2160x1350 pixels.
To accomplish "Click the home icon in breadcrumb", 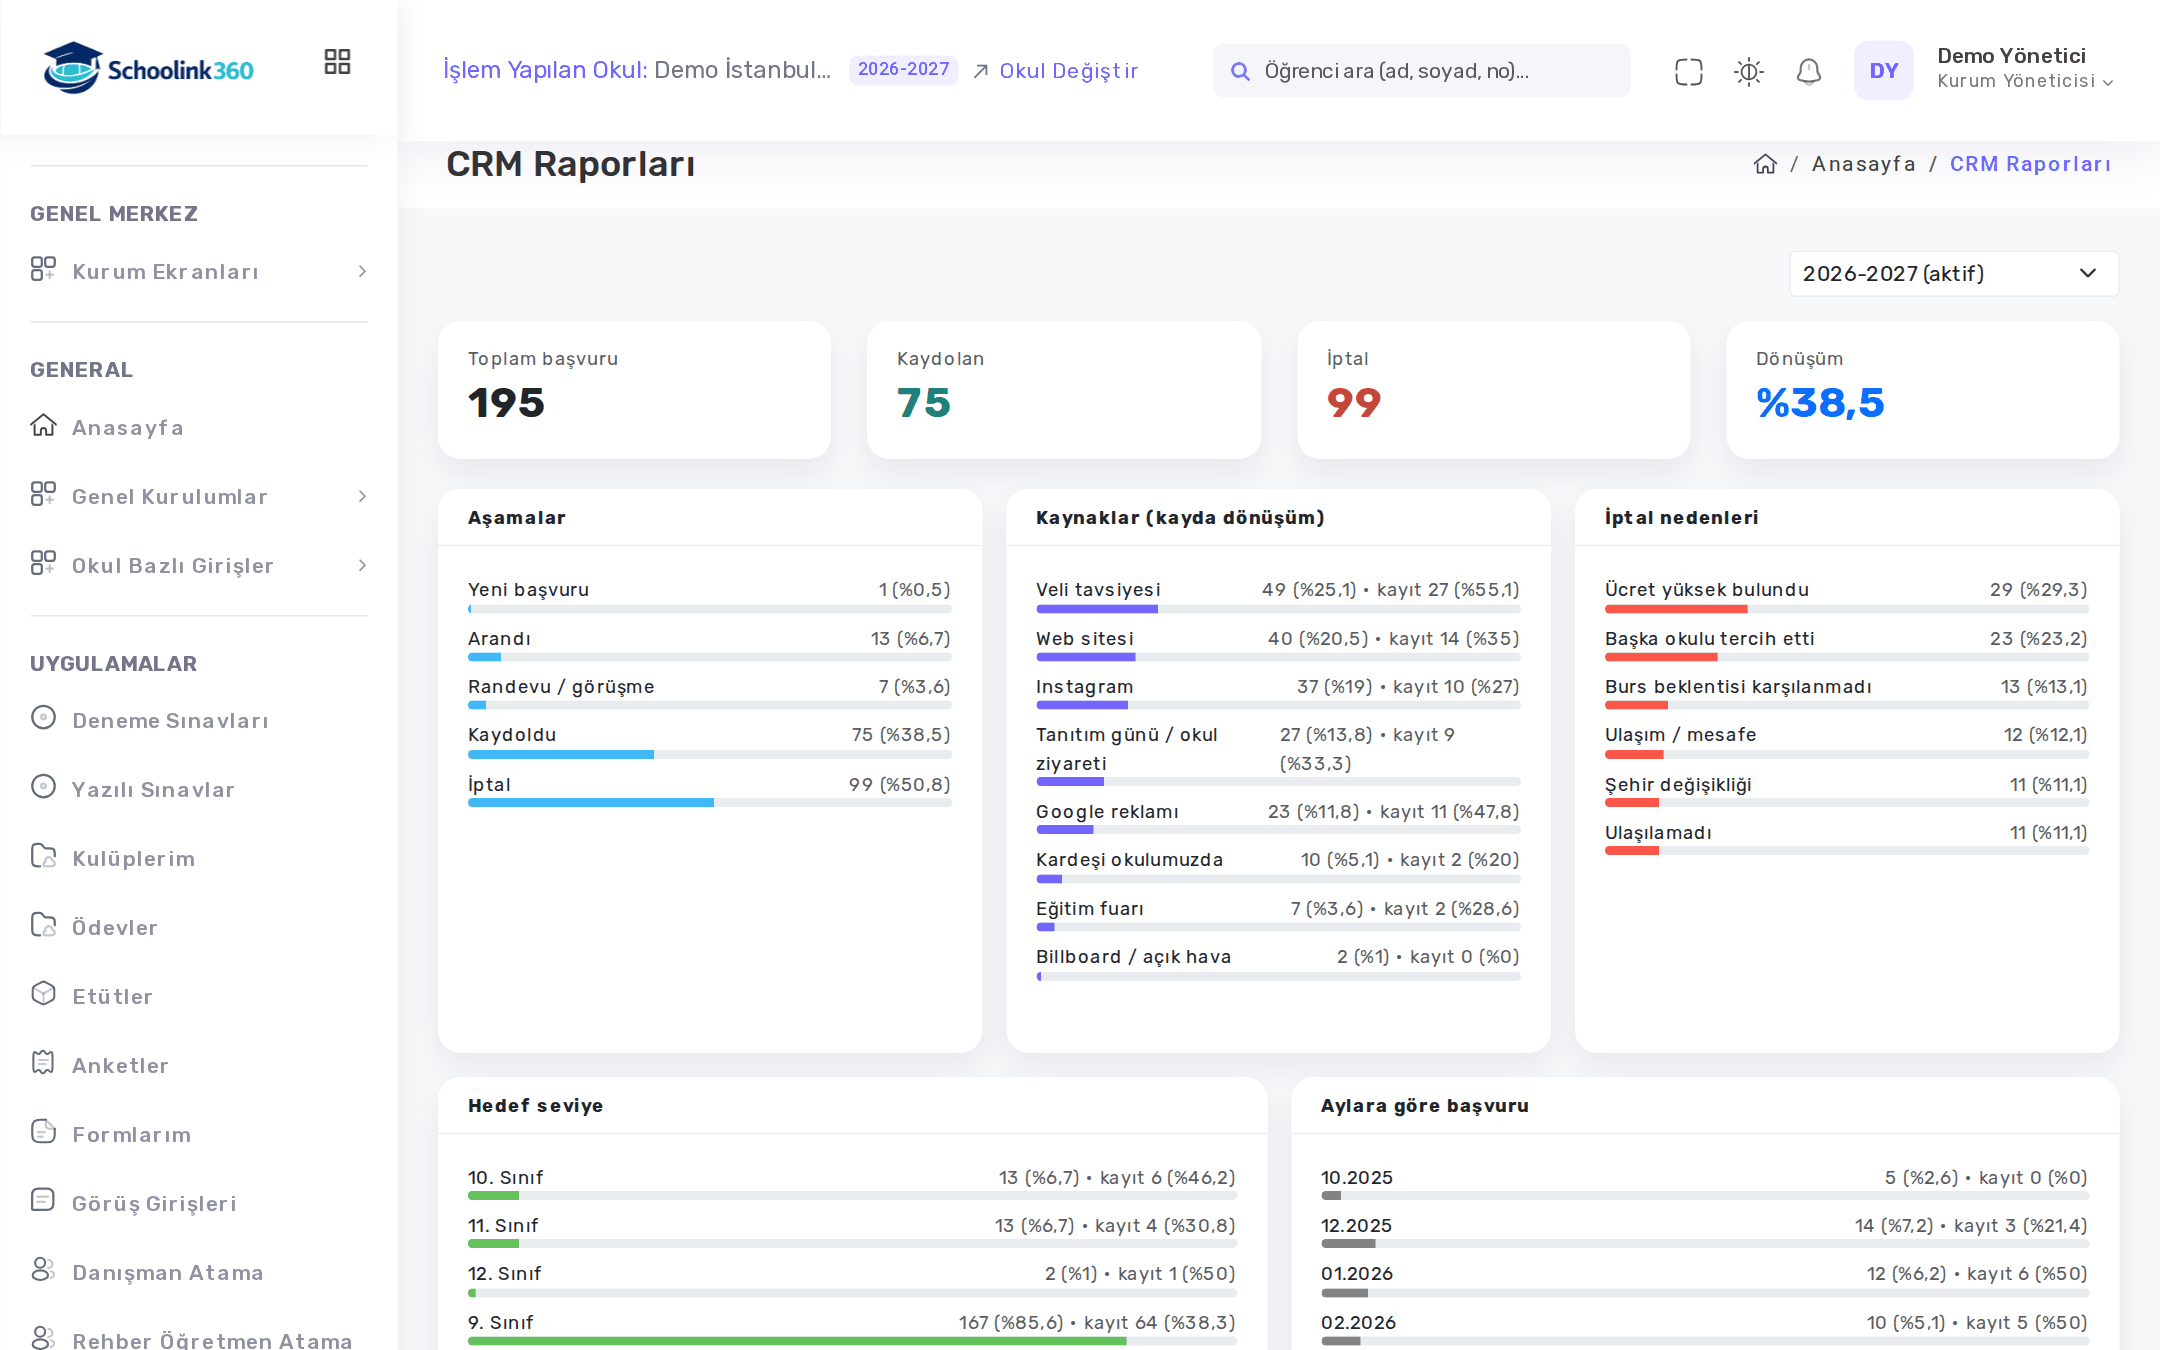I will pos(1765,164).
